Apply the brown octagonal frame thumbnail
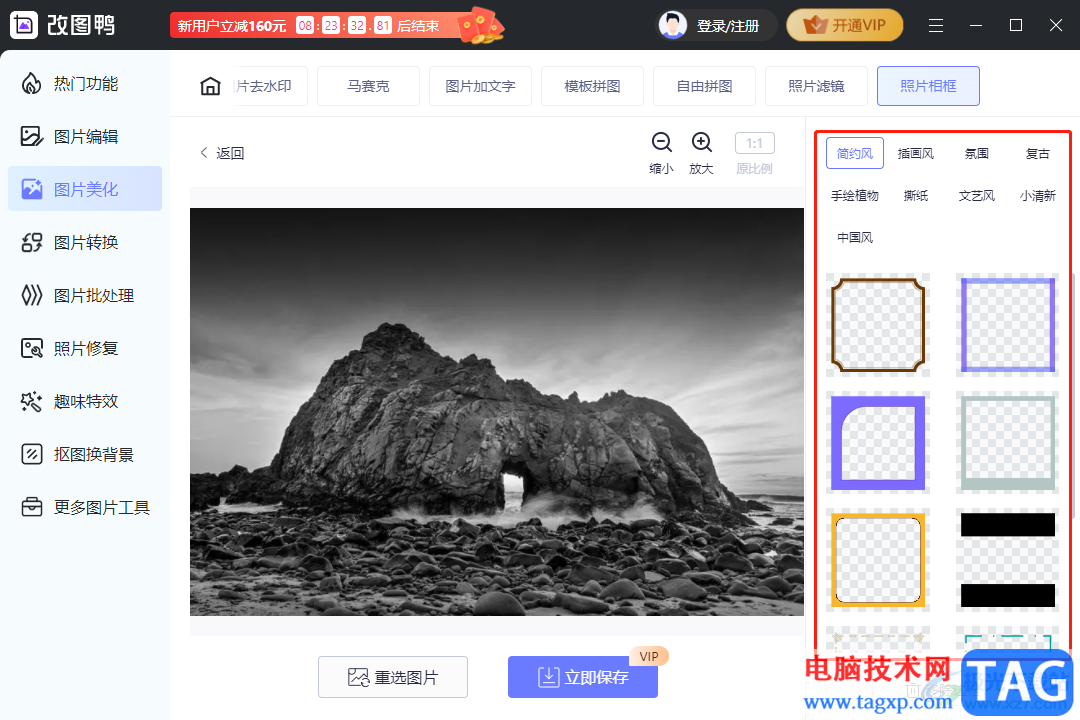 878,325
